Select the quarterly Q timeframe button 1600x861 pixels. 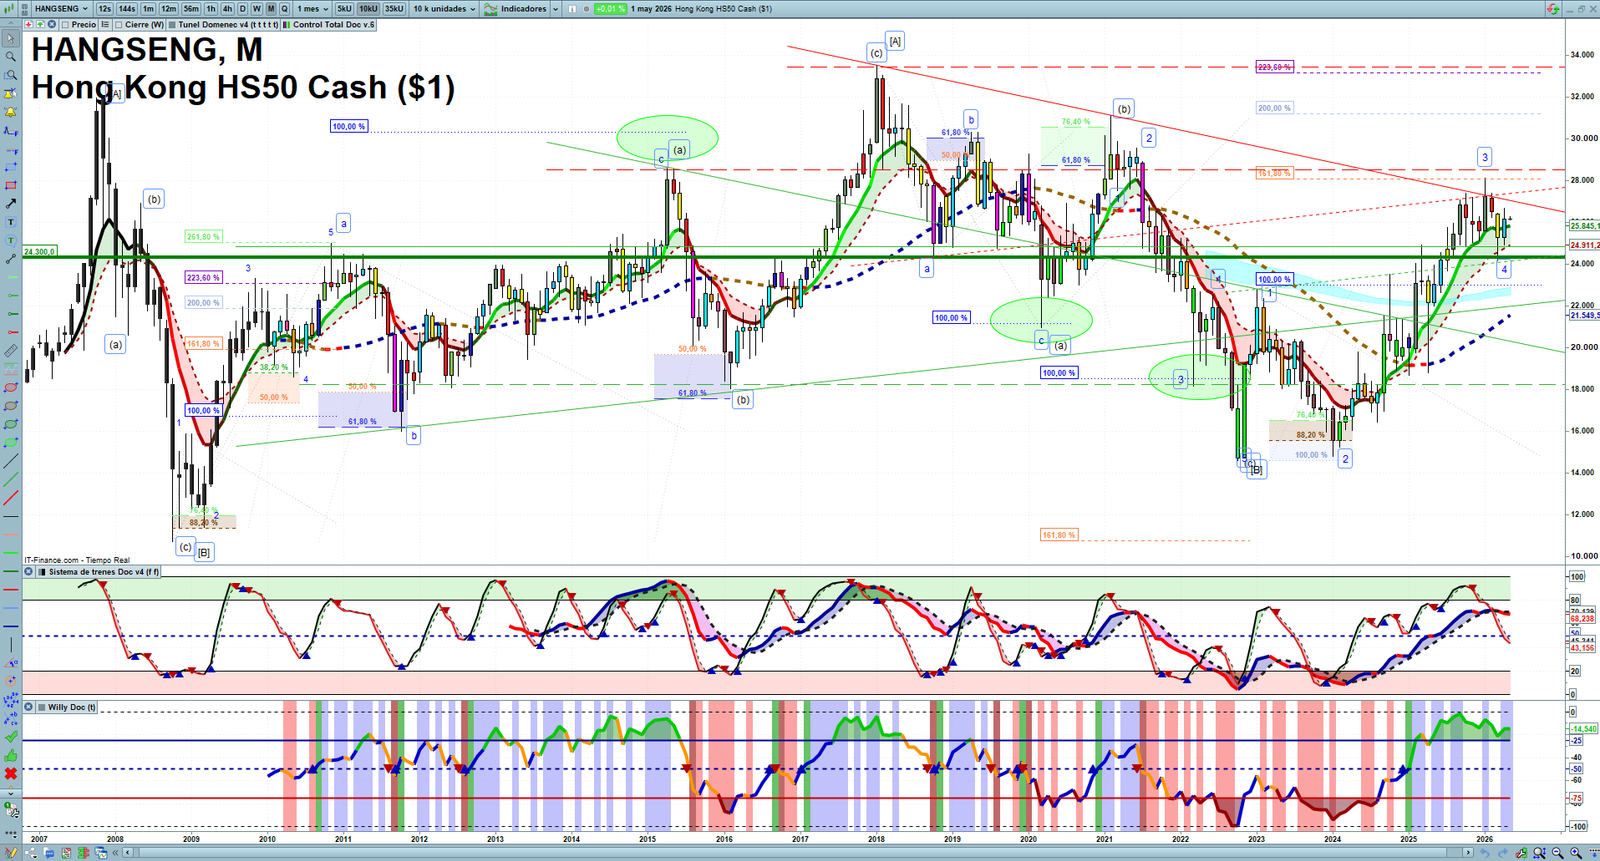284,8
